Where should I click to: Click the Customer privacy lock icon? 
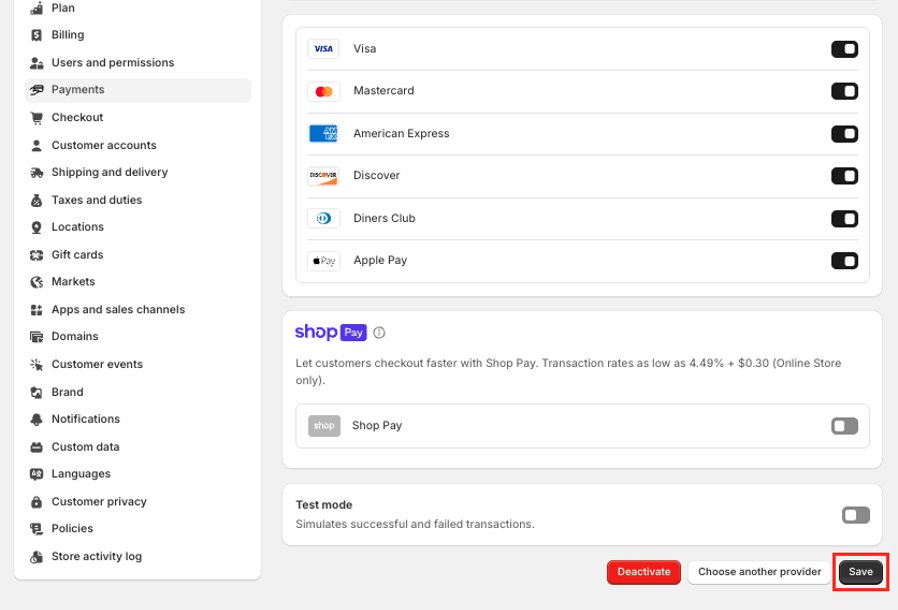pos(37,502)
